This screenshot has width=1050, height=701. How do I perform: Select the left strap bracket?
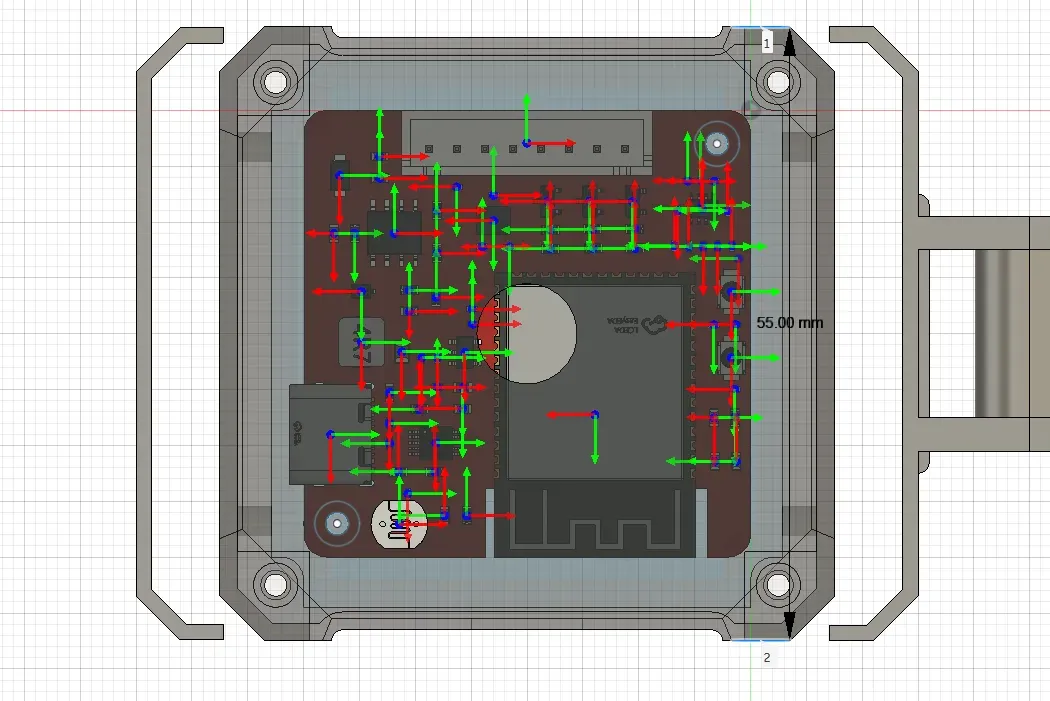click(x=179, y=333)
